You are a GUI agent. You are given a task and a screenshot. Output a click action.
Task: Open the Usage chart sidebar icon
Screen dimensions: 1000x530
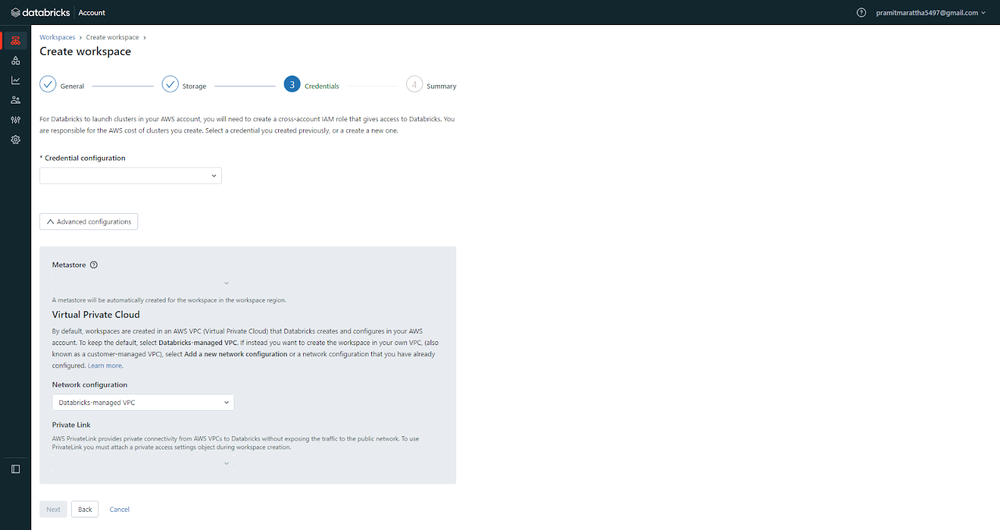15,80
